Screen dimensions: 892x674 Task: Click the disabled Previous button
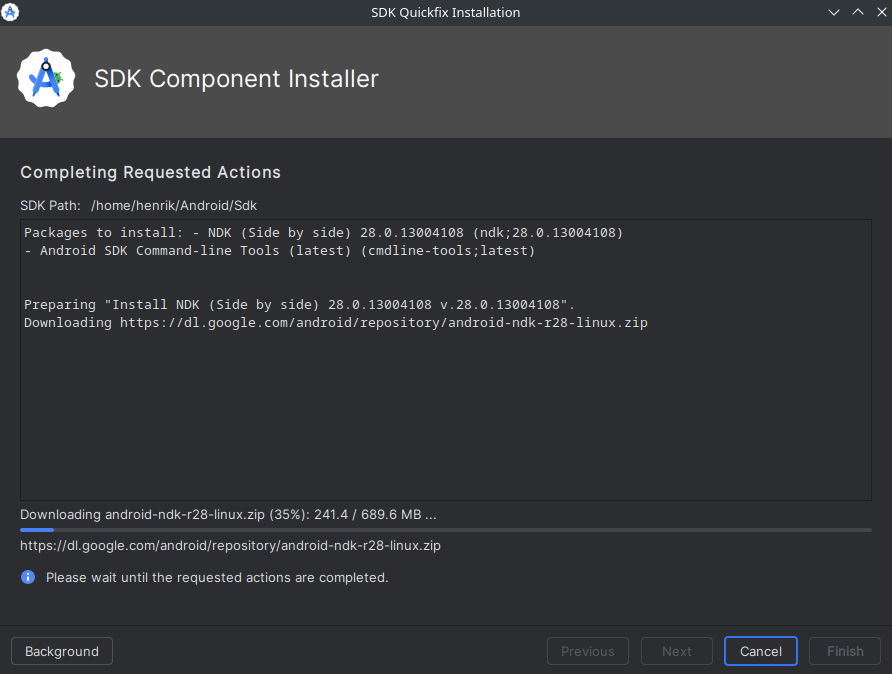(x=588, y=651)
